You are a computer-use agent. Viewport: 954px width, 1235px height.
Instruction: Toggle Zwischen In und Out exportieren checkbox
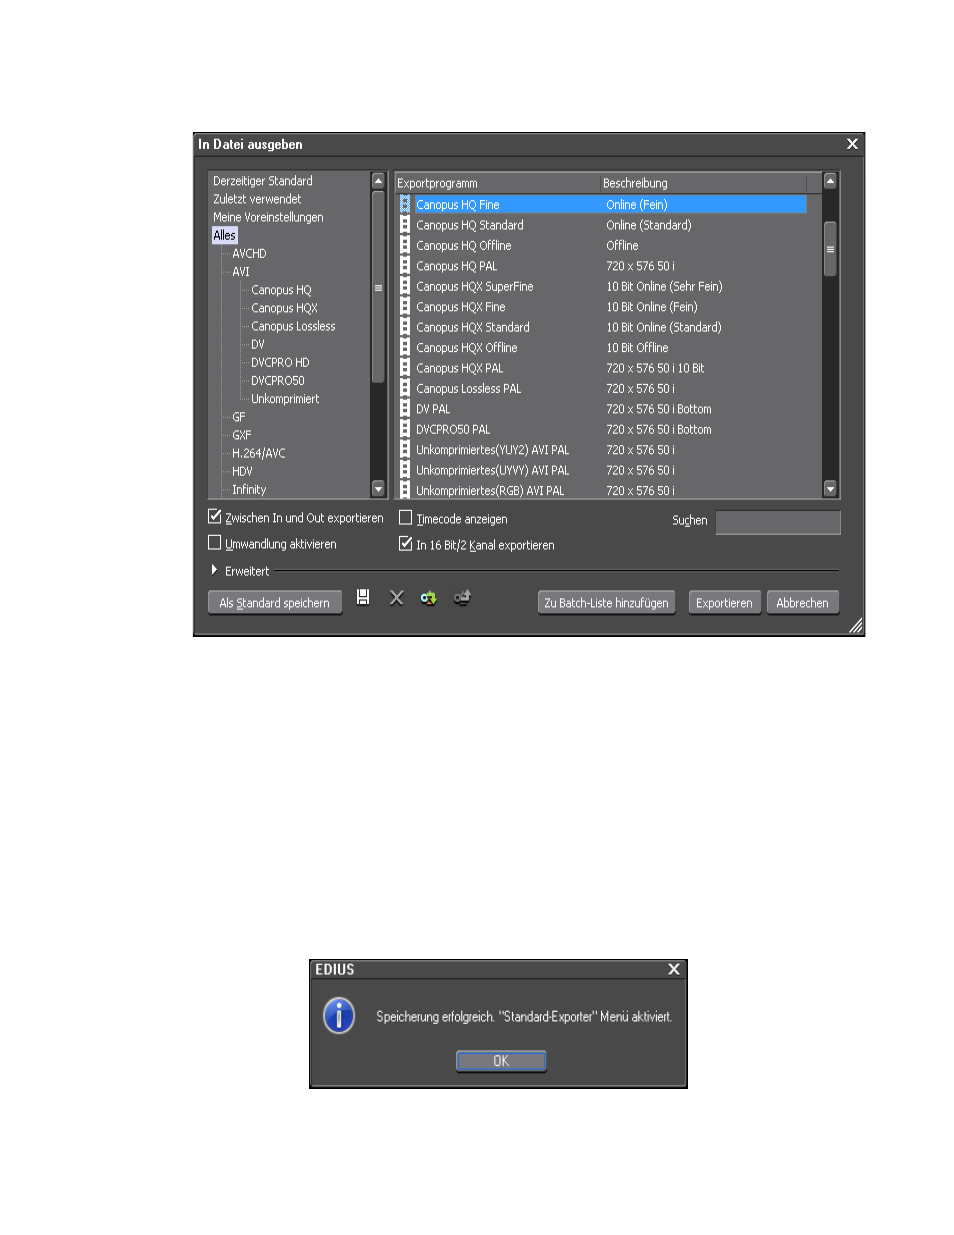[x=214, y=517]
